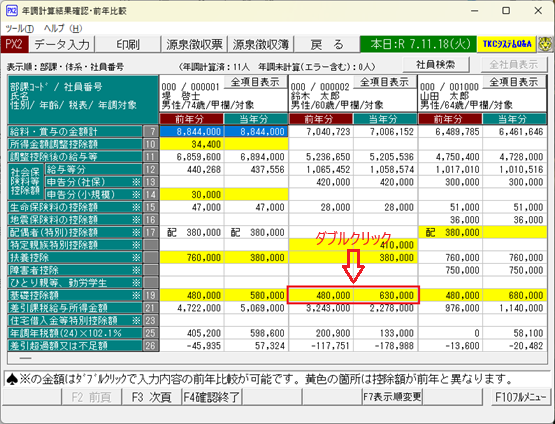Click the 堤 啓士 employee header
This screenshot has height=424, width=555.
(x=224, y=94)
